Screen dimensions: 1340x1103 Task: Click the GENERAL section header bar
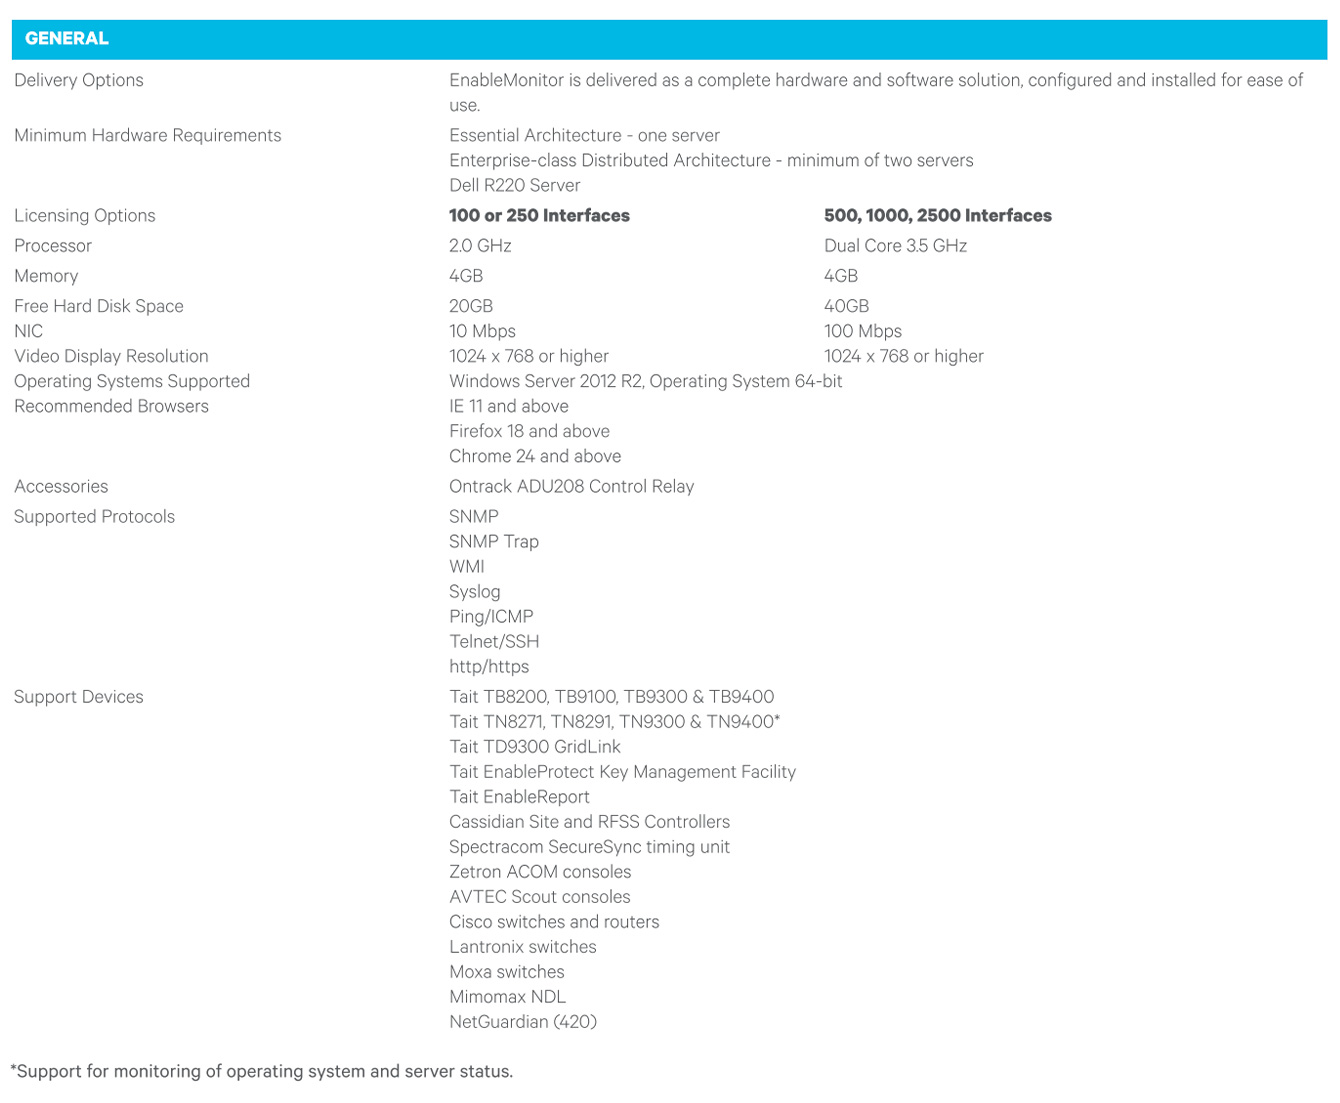[668, 39]
